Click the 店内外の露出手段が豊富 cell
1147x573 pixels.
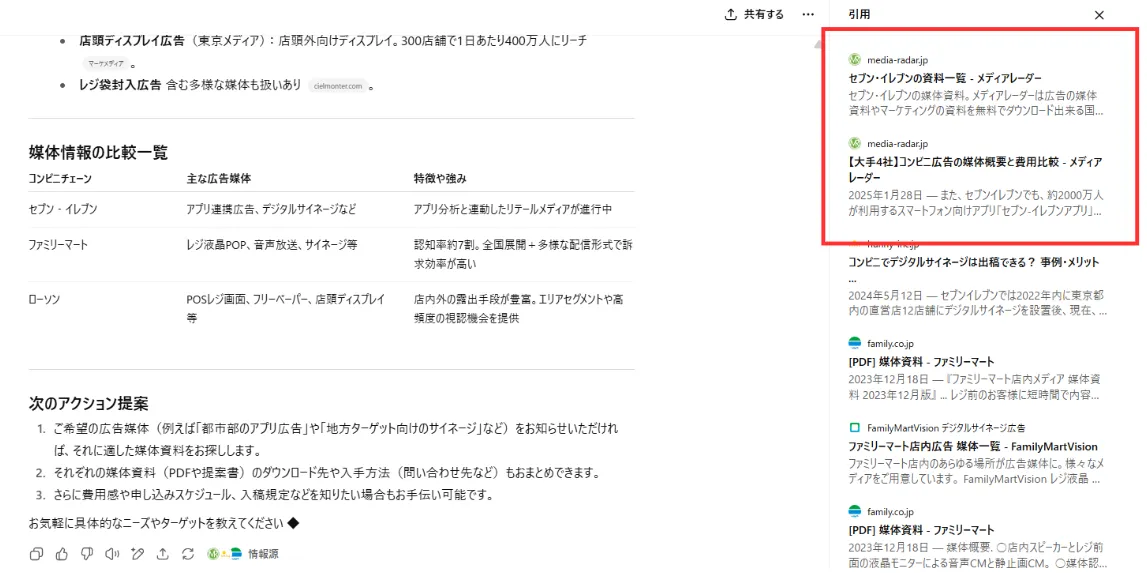click(x=519, y=309)
